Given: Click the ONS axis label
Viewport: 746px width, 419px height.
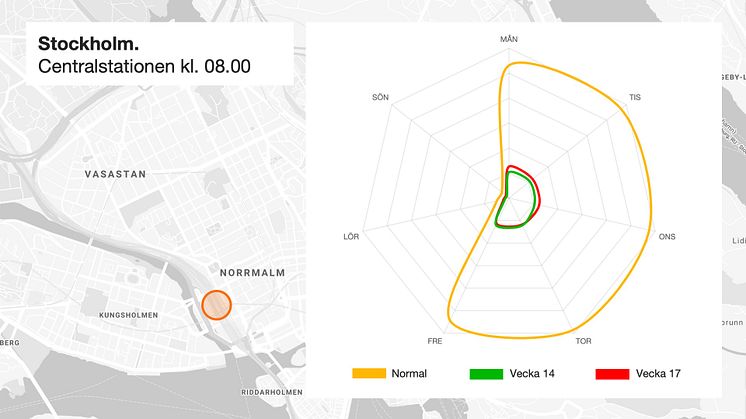Looking at the screenshot, I should 667,236.
